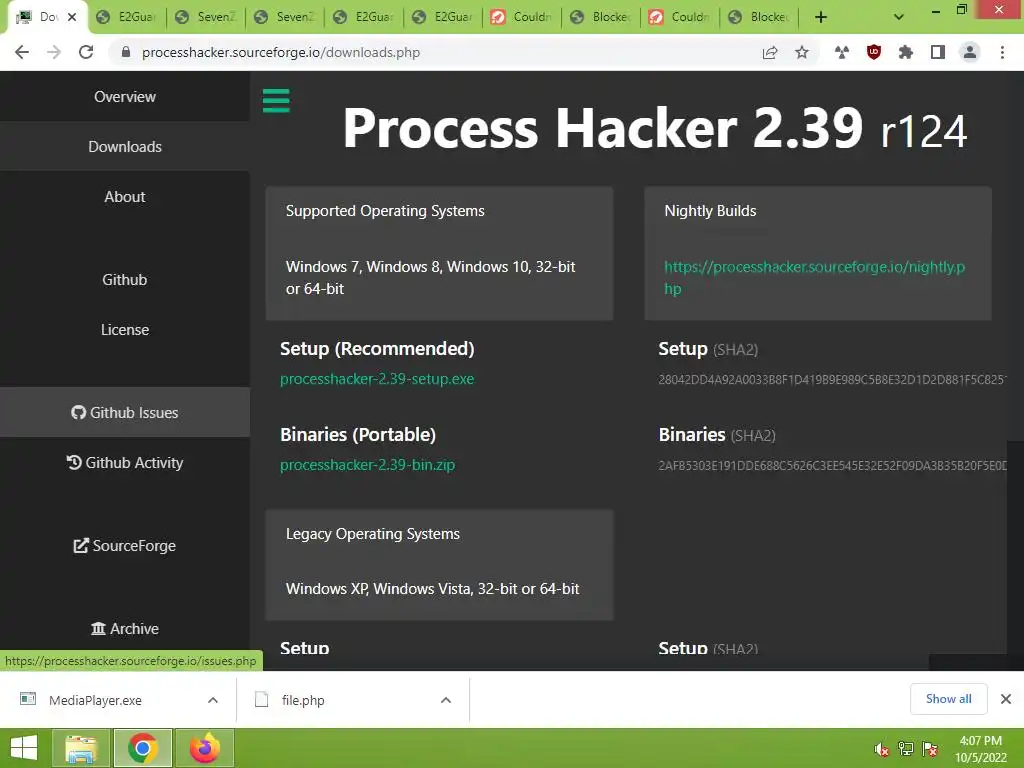Viewport: 1024px width, 768px height.
Task: Bookmark this page with star icon
Action: pyautogui.click(x=802, y=52)
